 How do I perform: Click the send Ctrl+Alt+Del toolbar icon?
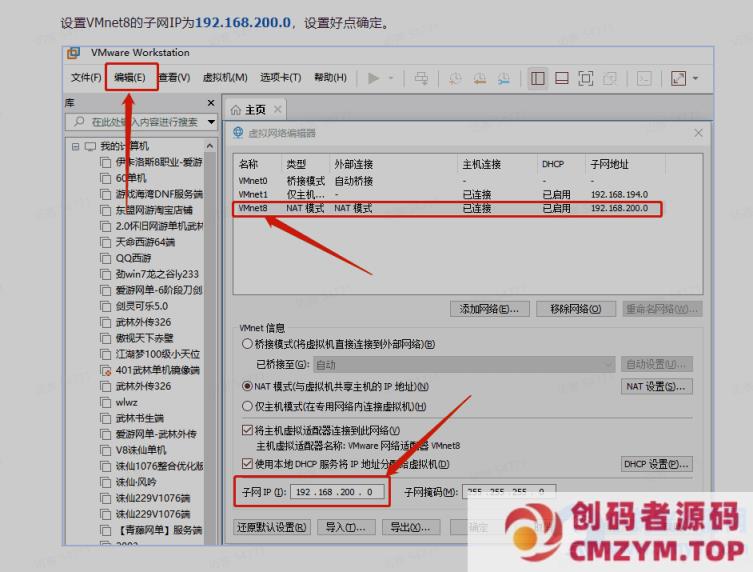click(421, 78)
